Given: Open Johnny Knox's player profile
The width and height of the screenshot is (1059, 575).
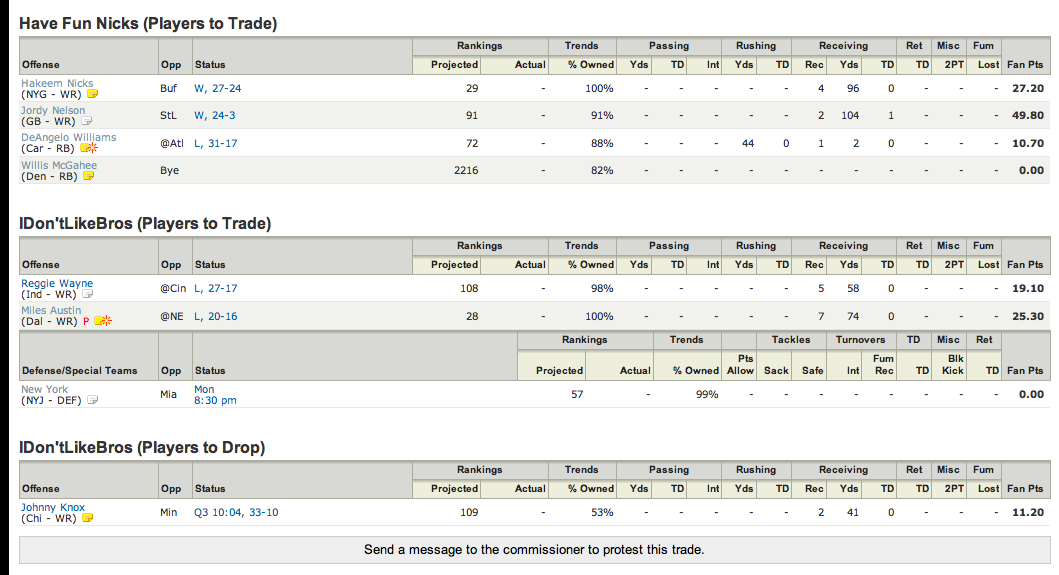Looking at the screenshot, I should 53,507.
